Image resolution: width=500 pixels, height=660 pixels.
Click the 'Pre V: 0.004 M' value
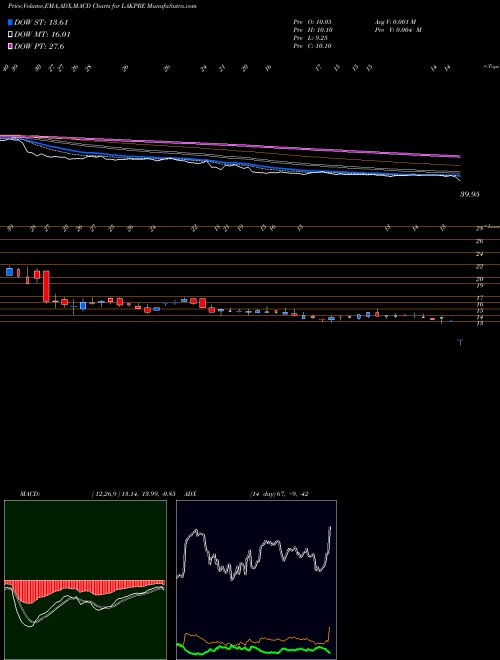click(397, 30)
